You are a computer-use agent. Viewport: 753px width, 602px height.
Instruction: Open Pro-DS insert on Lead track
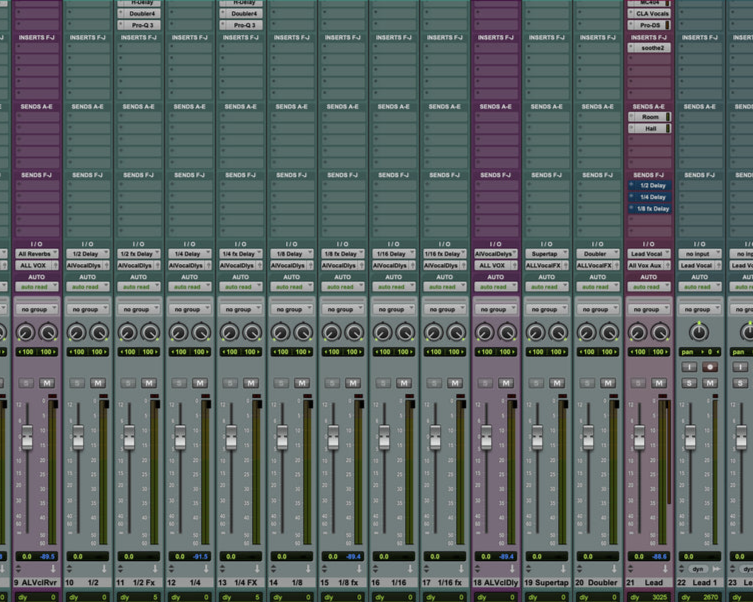[649, 25]
